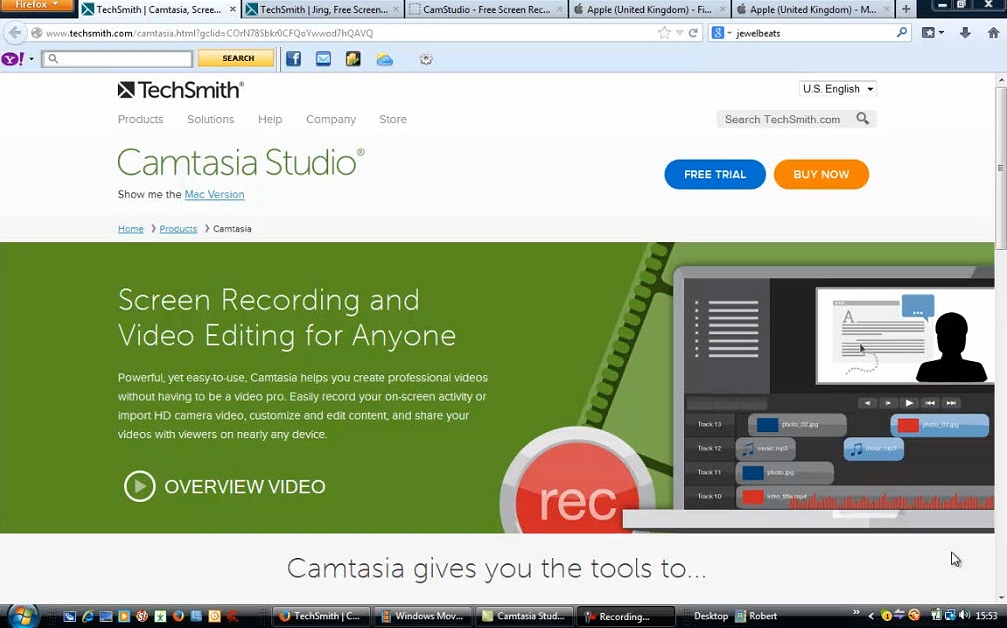Click the search magnifier in the Google box
The height and width of the screenshot is (628, 1007).
tap(902, 32)
